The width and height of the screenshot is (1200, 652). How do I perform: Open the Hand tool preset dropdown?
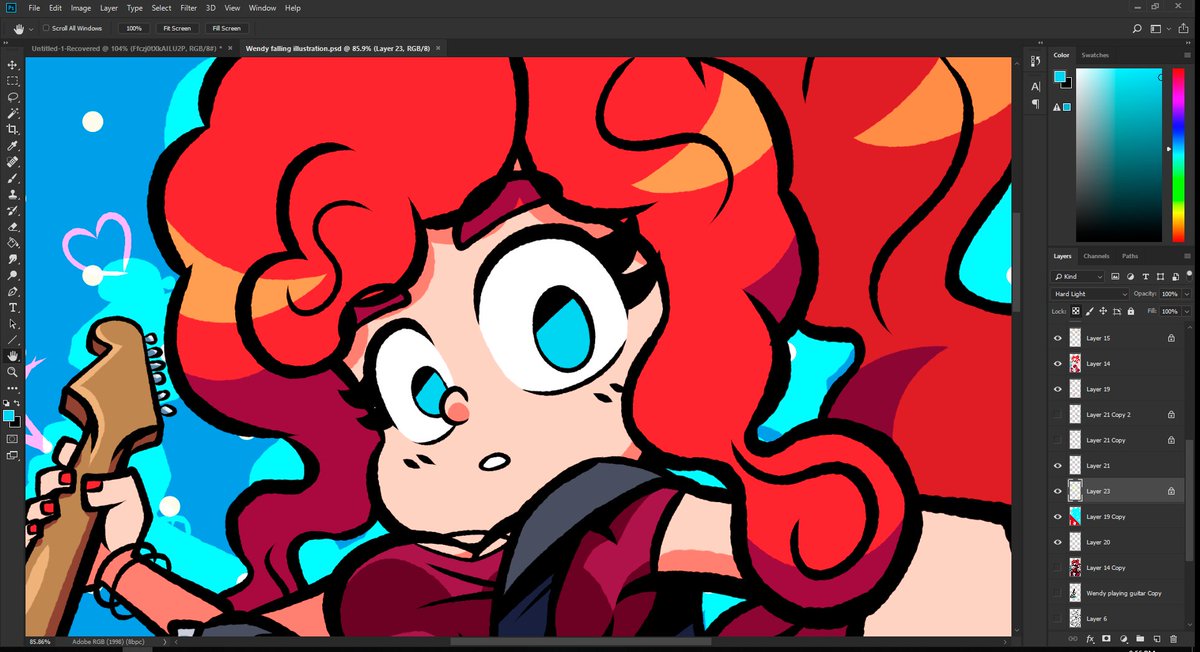(x=31, y=29)
